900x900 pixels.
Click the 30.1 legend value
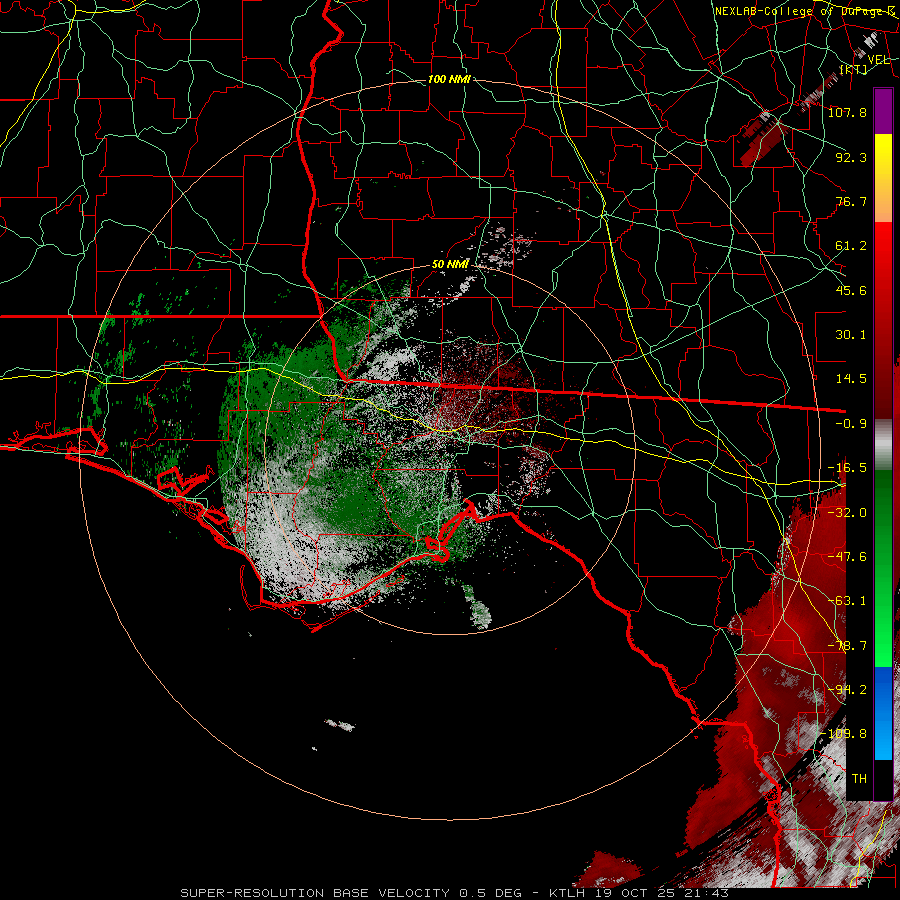[851, 335]
